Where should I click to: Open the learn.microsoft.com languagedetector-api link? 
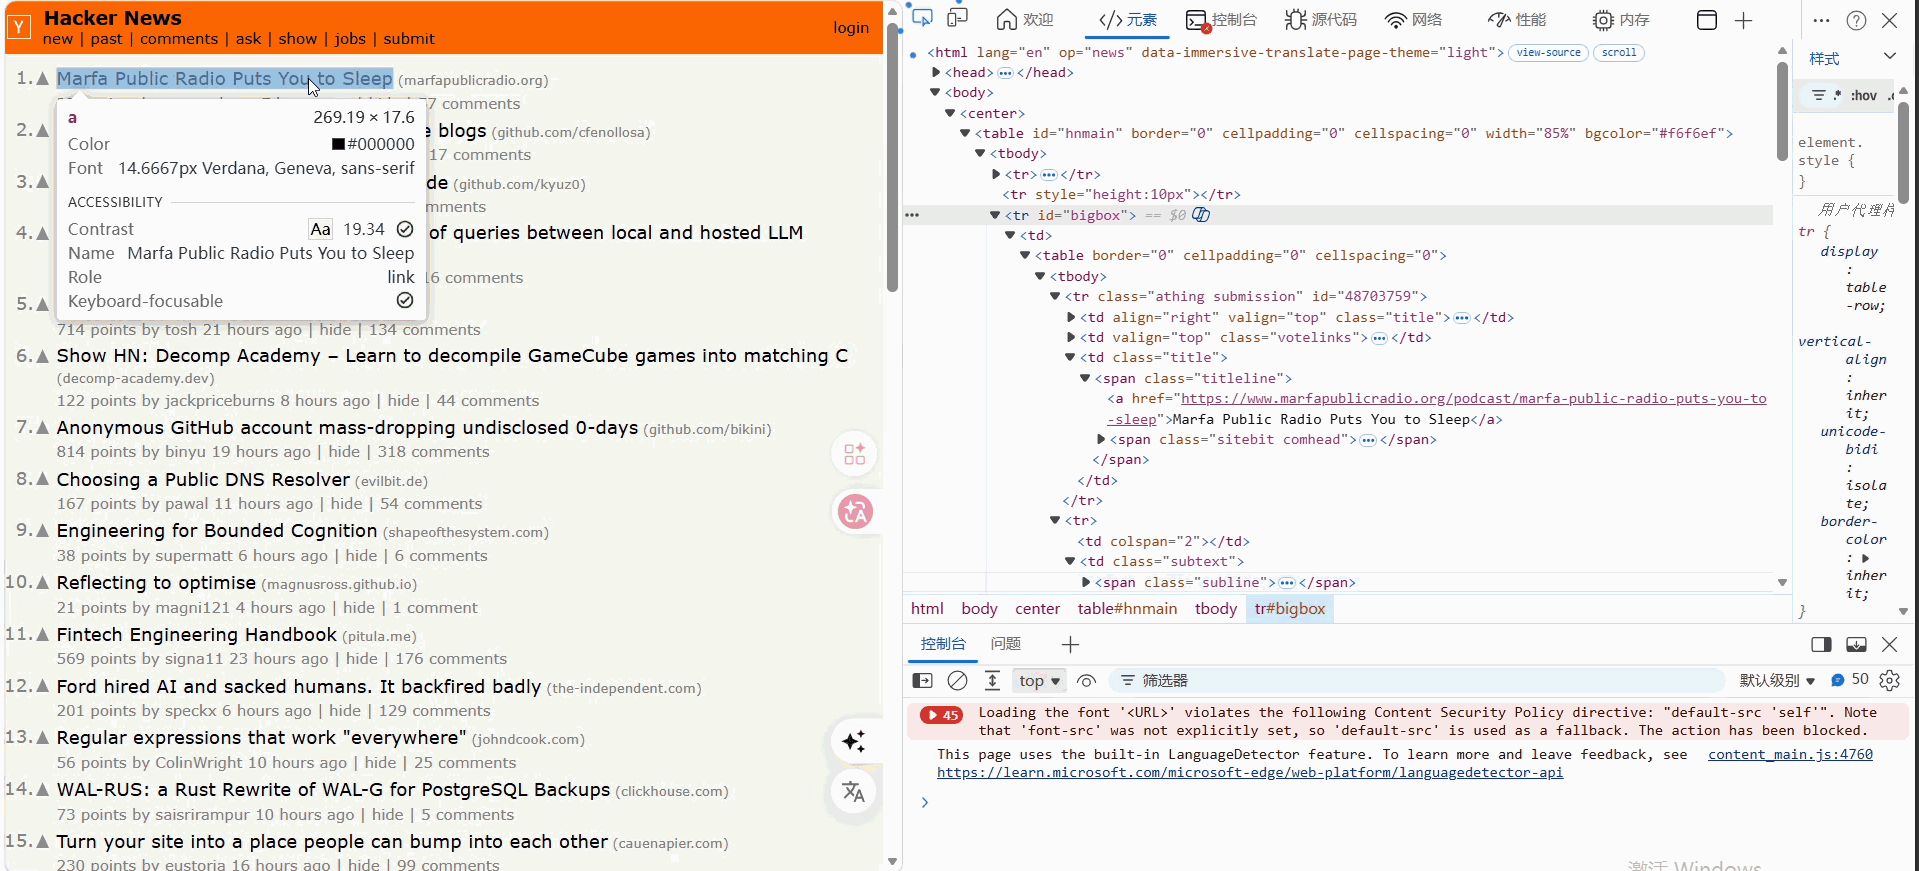1249,772
